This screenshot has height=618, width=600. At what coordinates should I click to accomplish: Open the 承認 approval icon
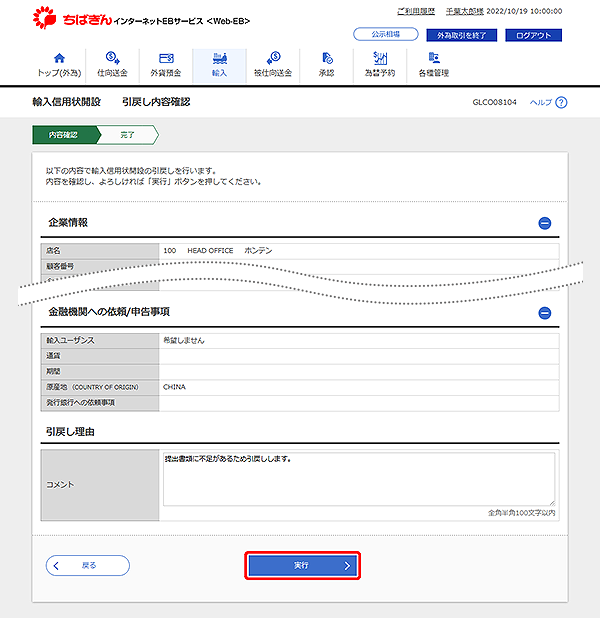pos(327,58)
